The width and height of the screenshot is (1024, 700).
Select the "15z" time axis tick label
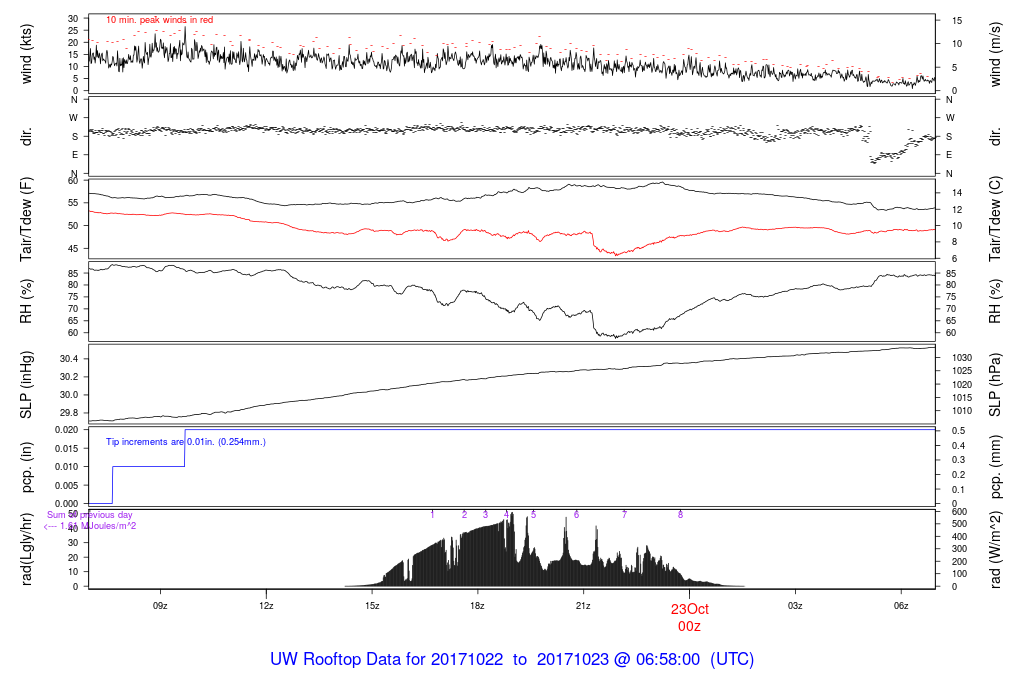(372, 606)
